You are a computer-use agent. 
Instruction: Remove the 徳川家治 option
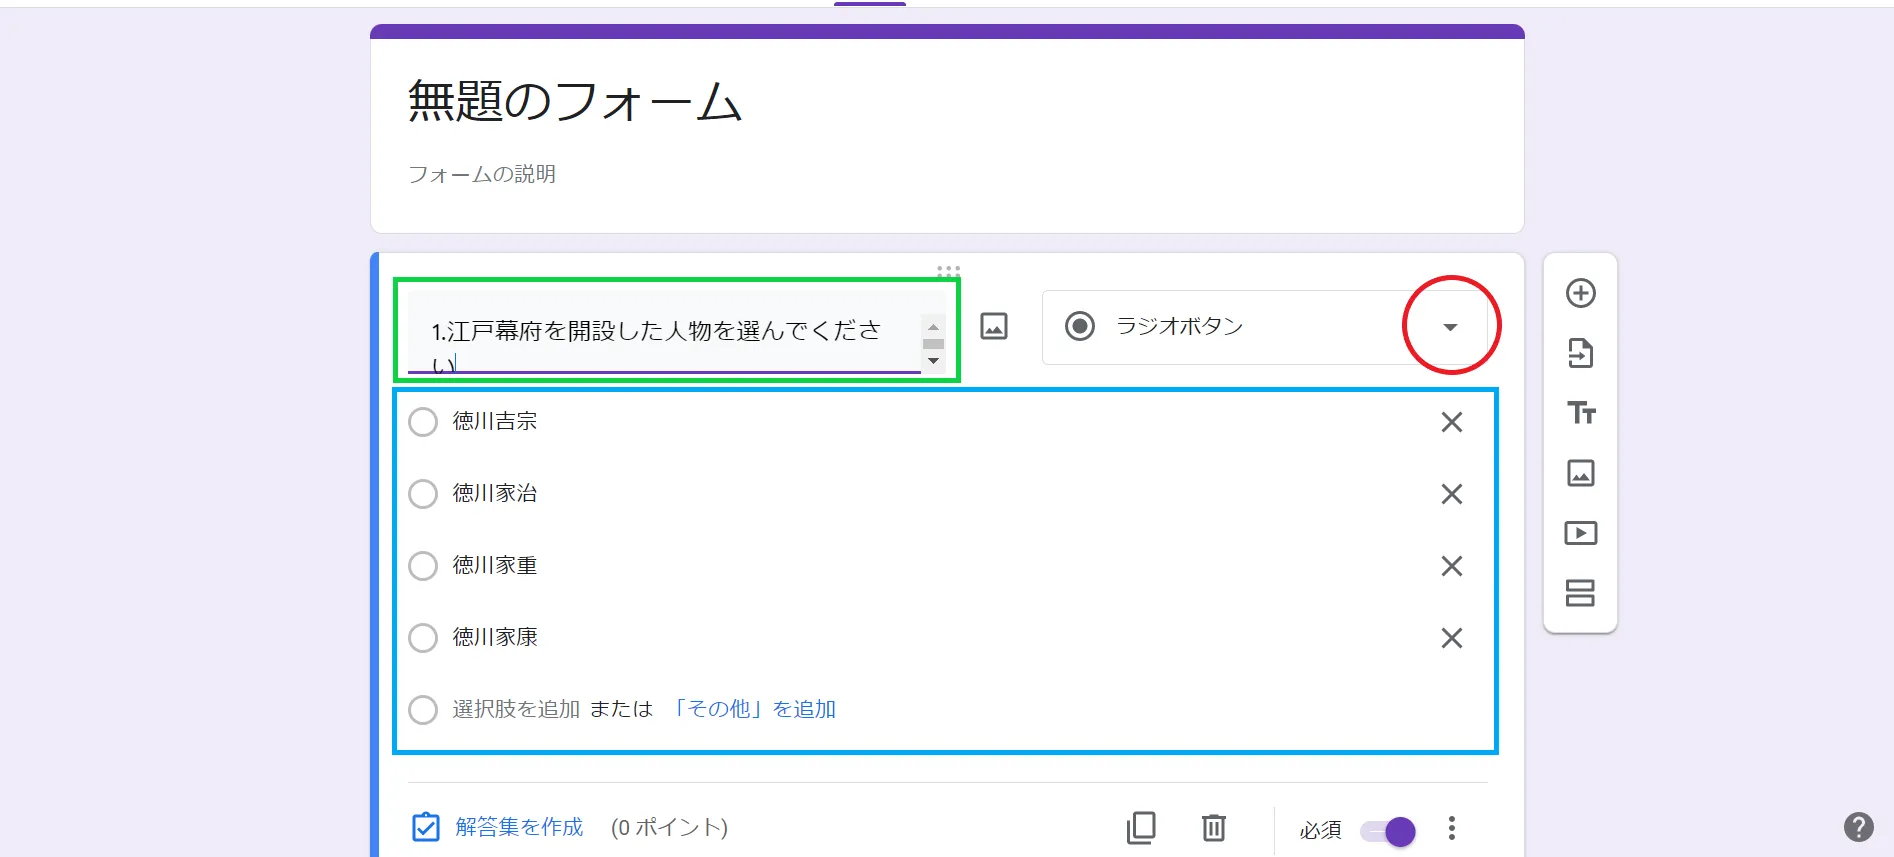(x=1451, y=494)
